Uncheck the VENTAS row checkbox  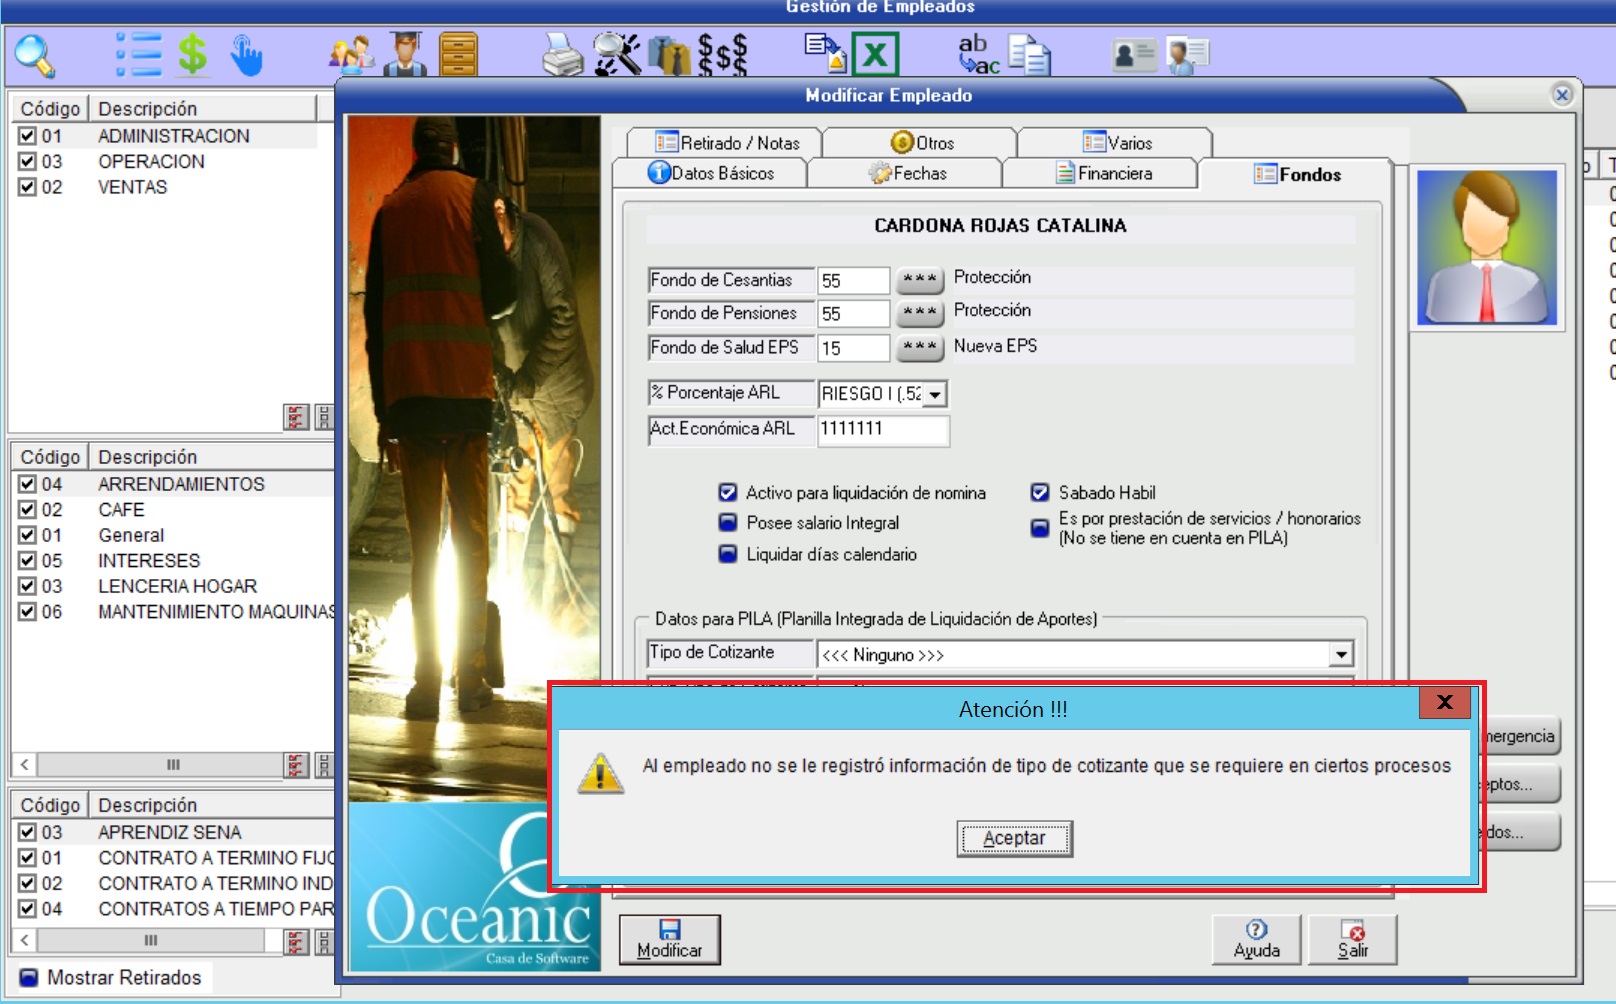28,187
